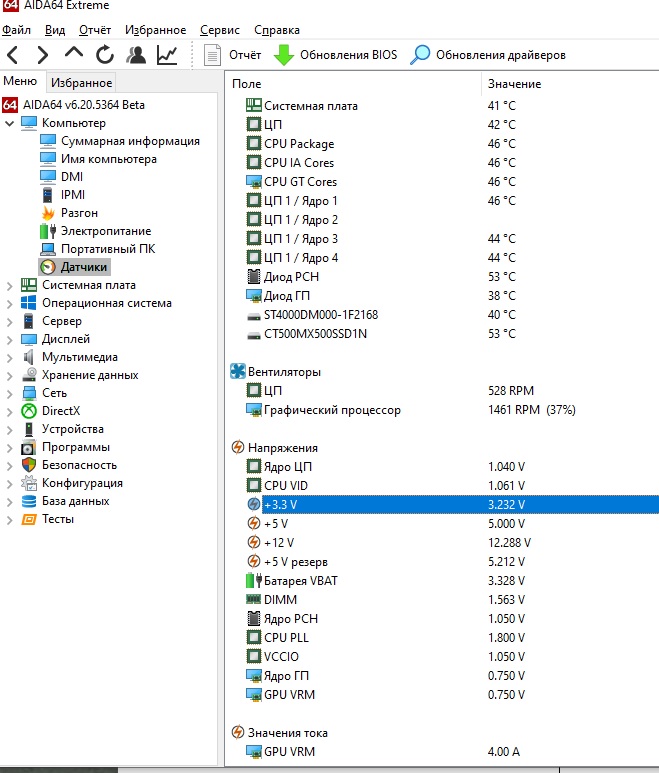Click the Конфигурация gear icon
The width and height of the screenshot is (659, 773).
coord(29,483)
